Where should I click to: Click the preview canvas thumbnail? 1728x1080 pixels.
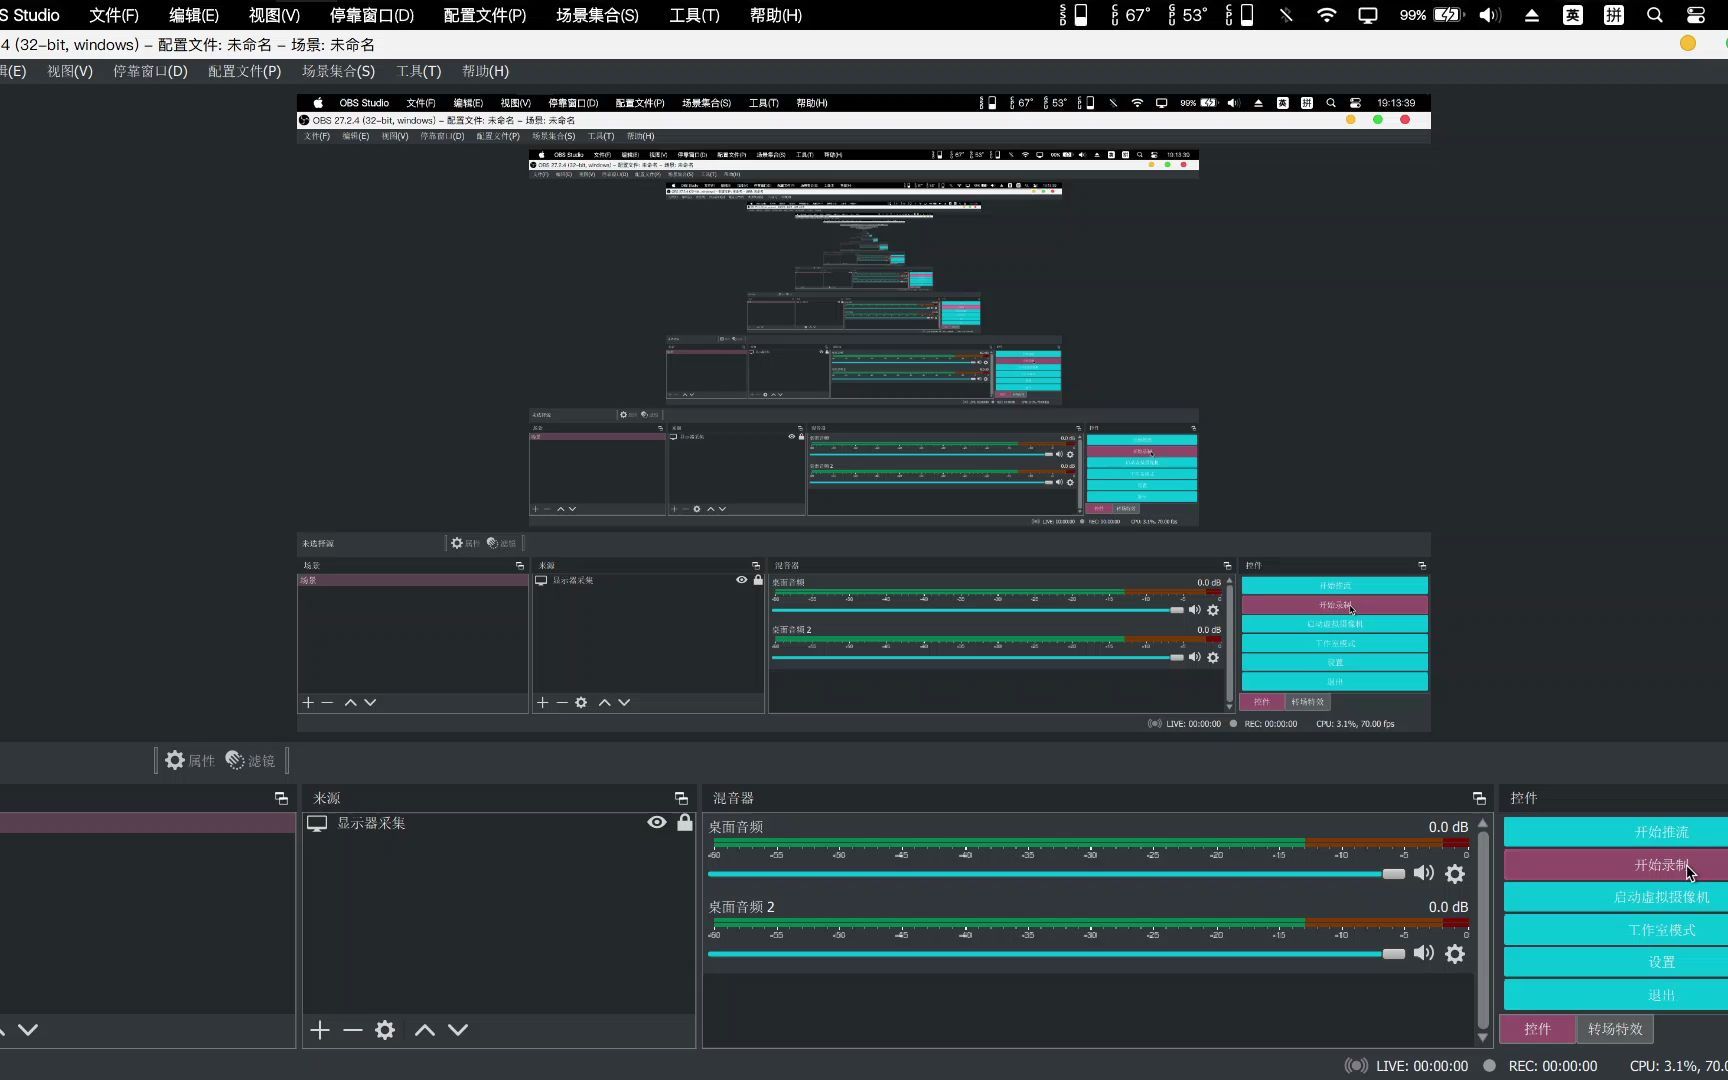pyautogui.click(x=863, y=413)
